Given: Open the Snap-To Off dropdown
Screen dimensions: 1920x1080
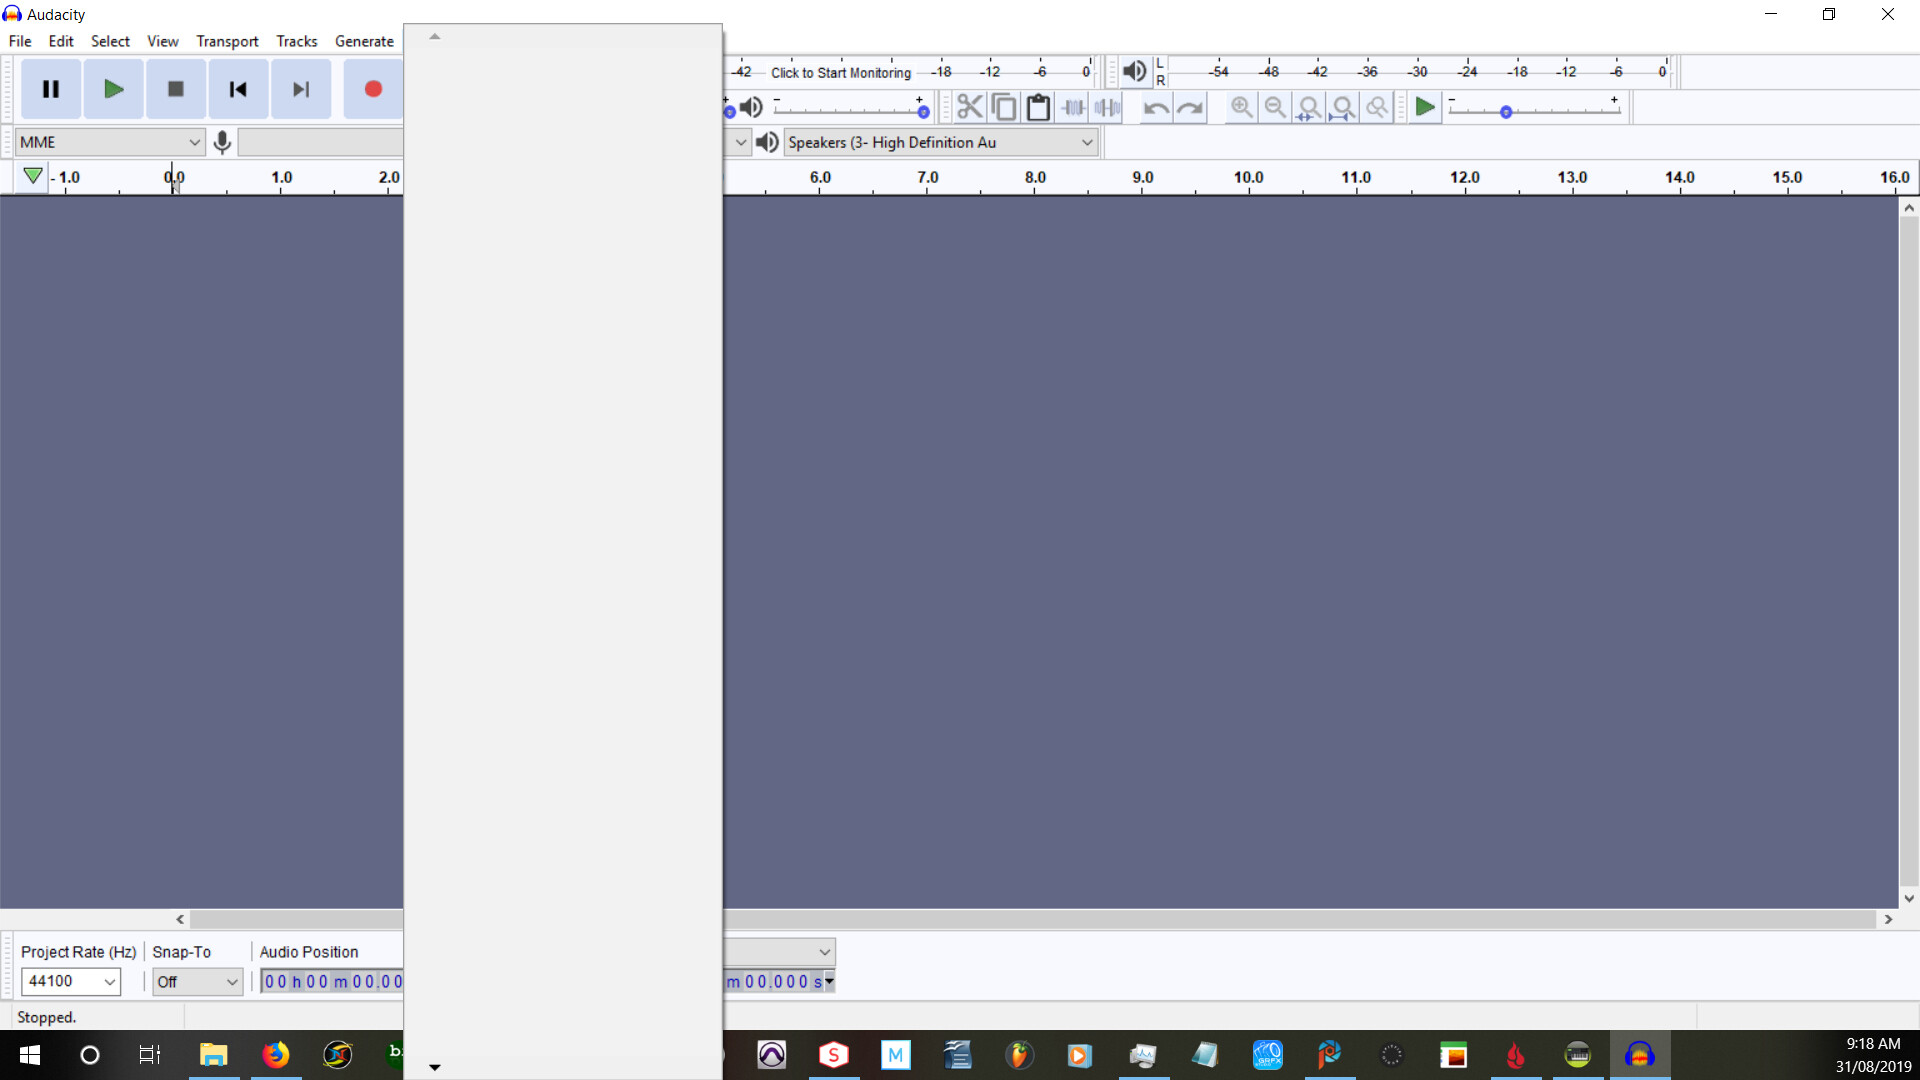Looking at the screenshot, I should tap(197, 982).
